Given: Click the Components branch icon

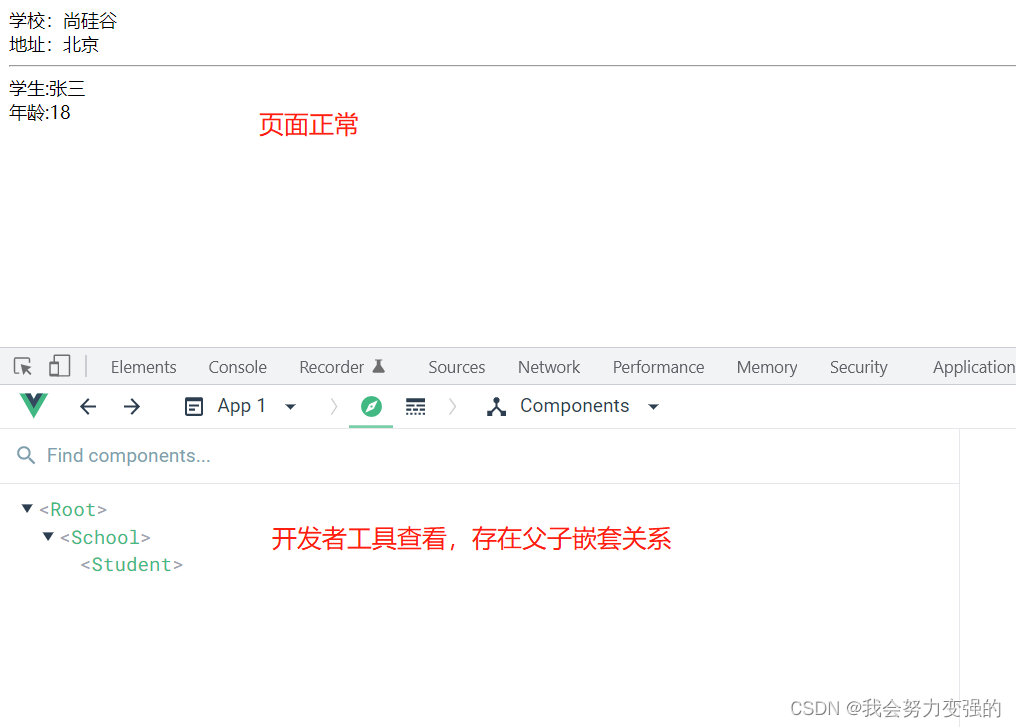Looking at the screenshot, I should [x=497, y=406].
